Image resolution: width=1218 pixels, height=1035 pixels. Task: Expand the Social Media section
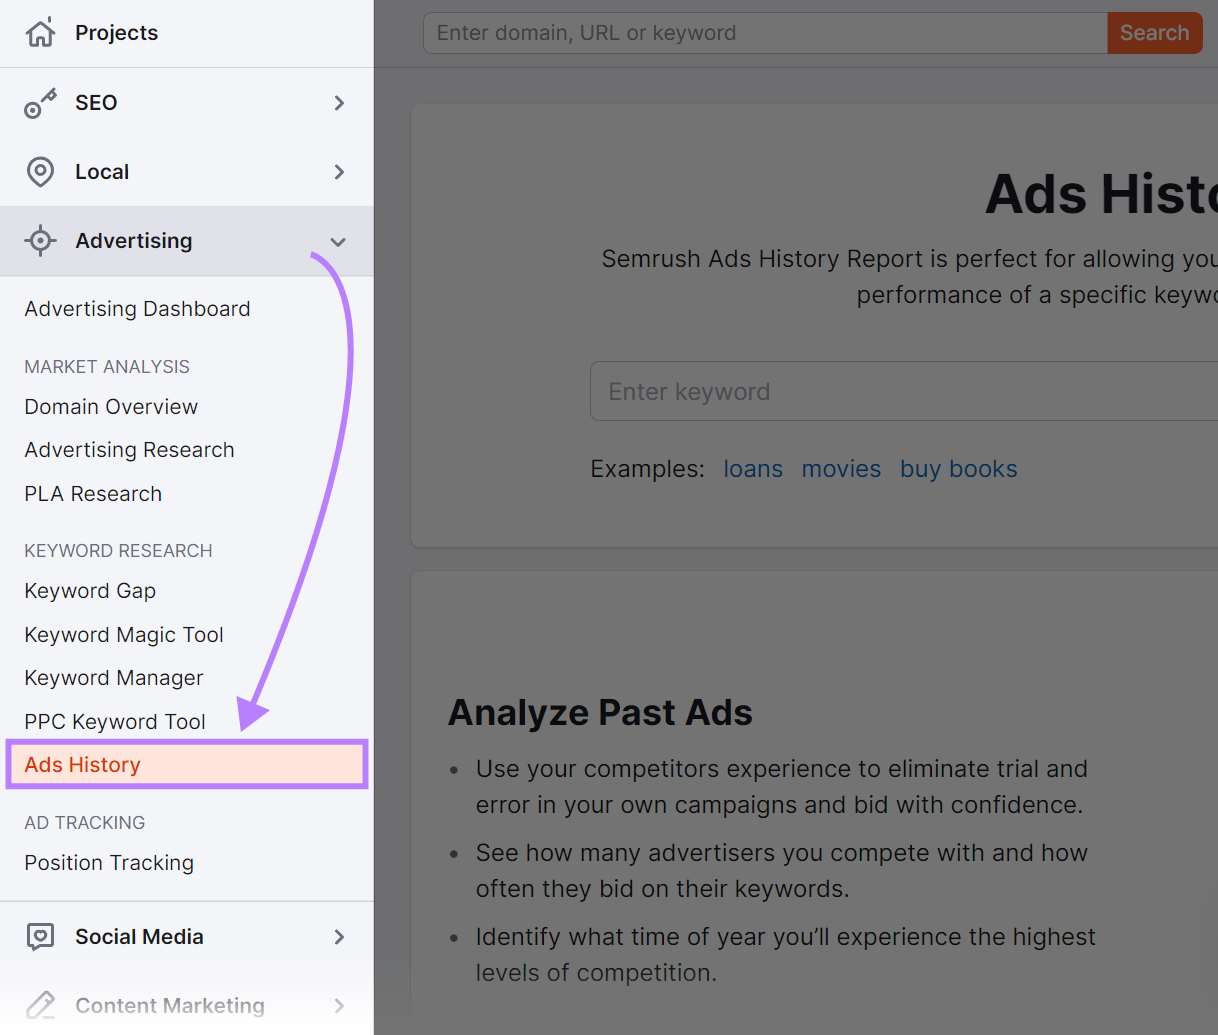337,937
